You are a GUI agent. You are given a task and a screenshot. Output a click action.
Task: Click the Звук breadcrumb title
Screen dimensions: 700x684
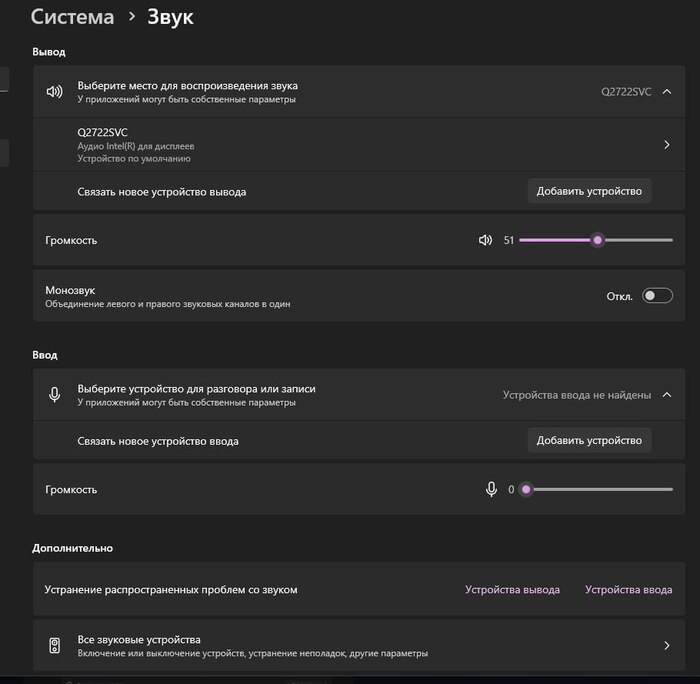[170, 17]
